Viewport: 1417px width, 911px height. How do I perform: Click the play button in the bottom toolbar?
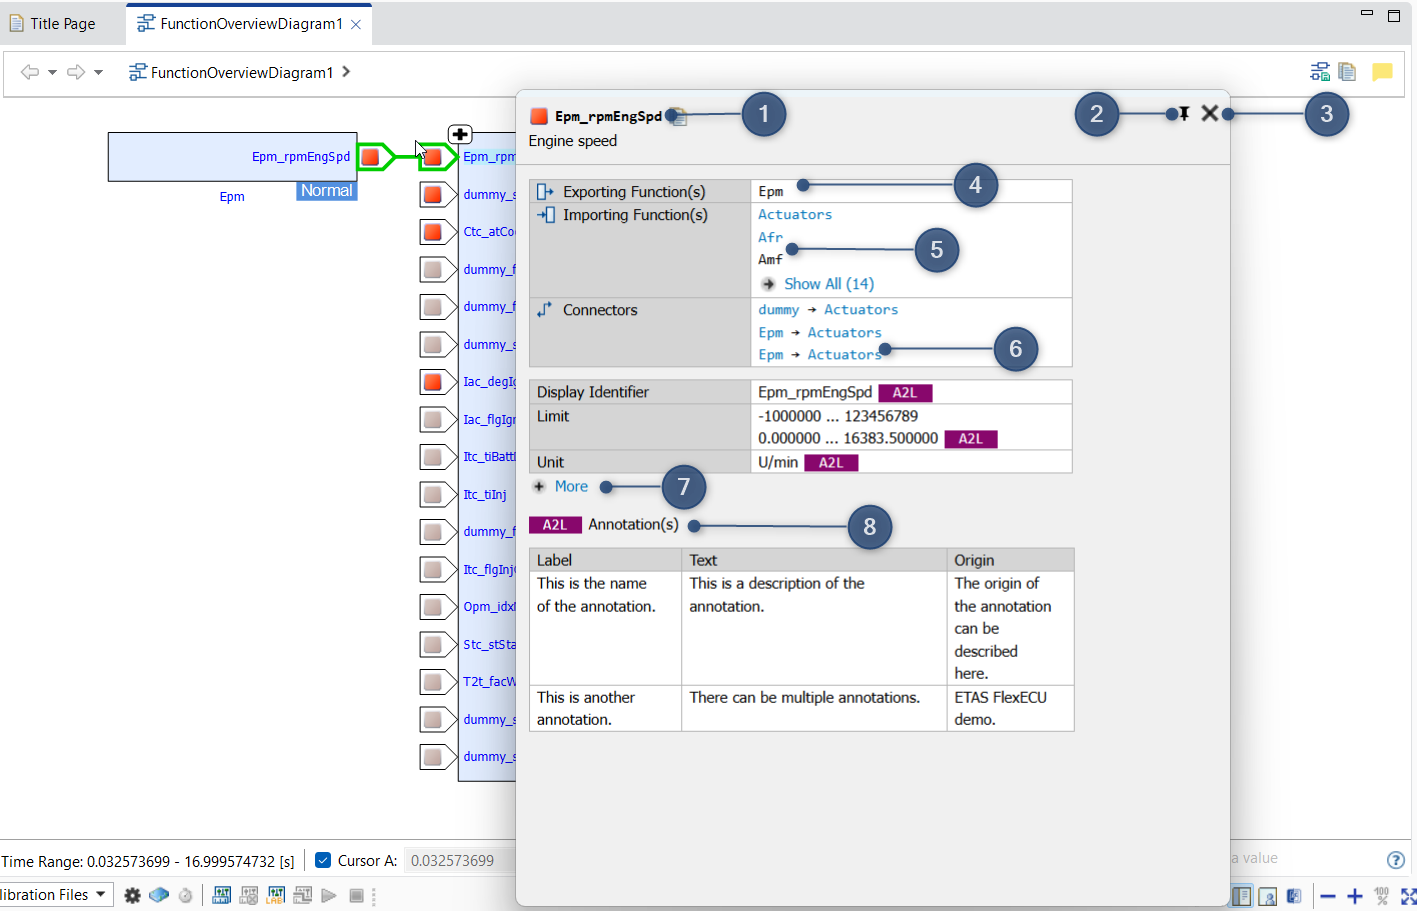329,895
